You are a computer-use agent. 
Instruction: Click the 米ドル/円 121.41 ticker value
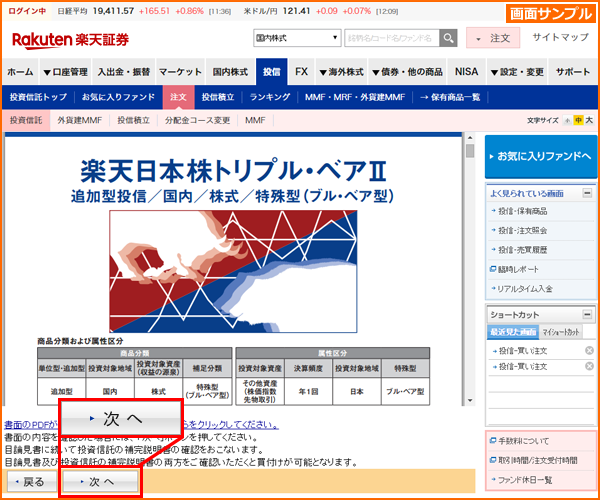[297, 11]
